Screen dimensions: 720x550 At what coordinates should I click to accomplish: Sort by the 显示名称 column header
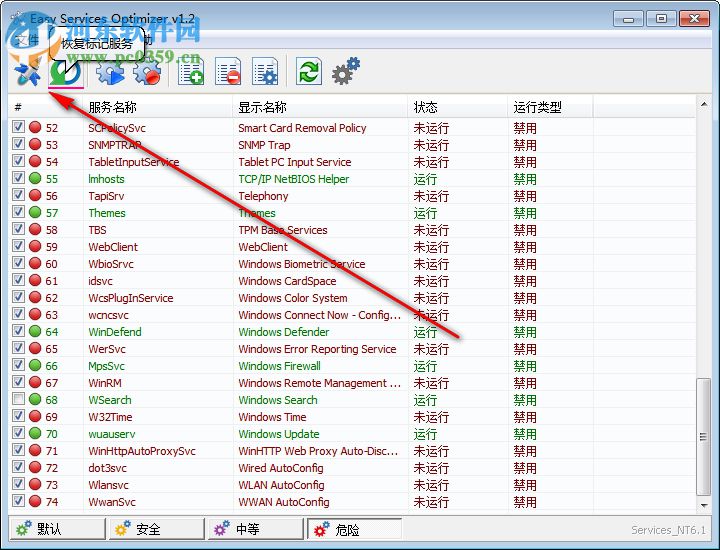[320, 107]
